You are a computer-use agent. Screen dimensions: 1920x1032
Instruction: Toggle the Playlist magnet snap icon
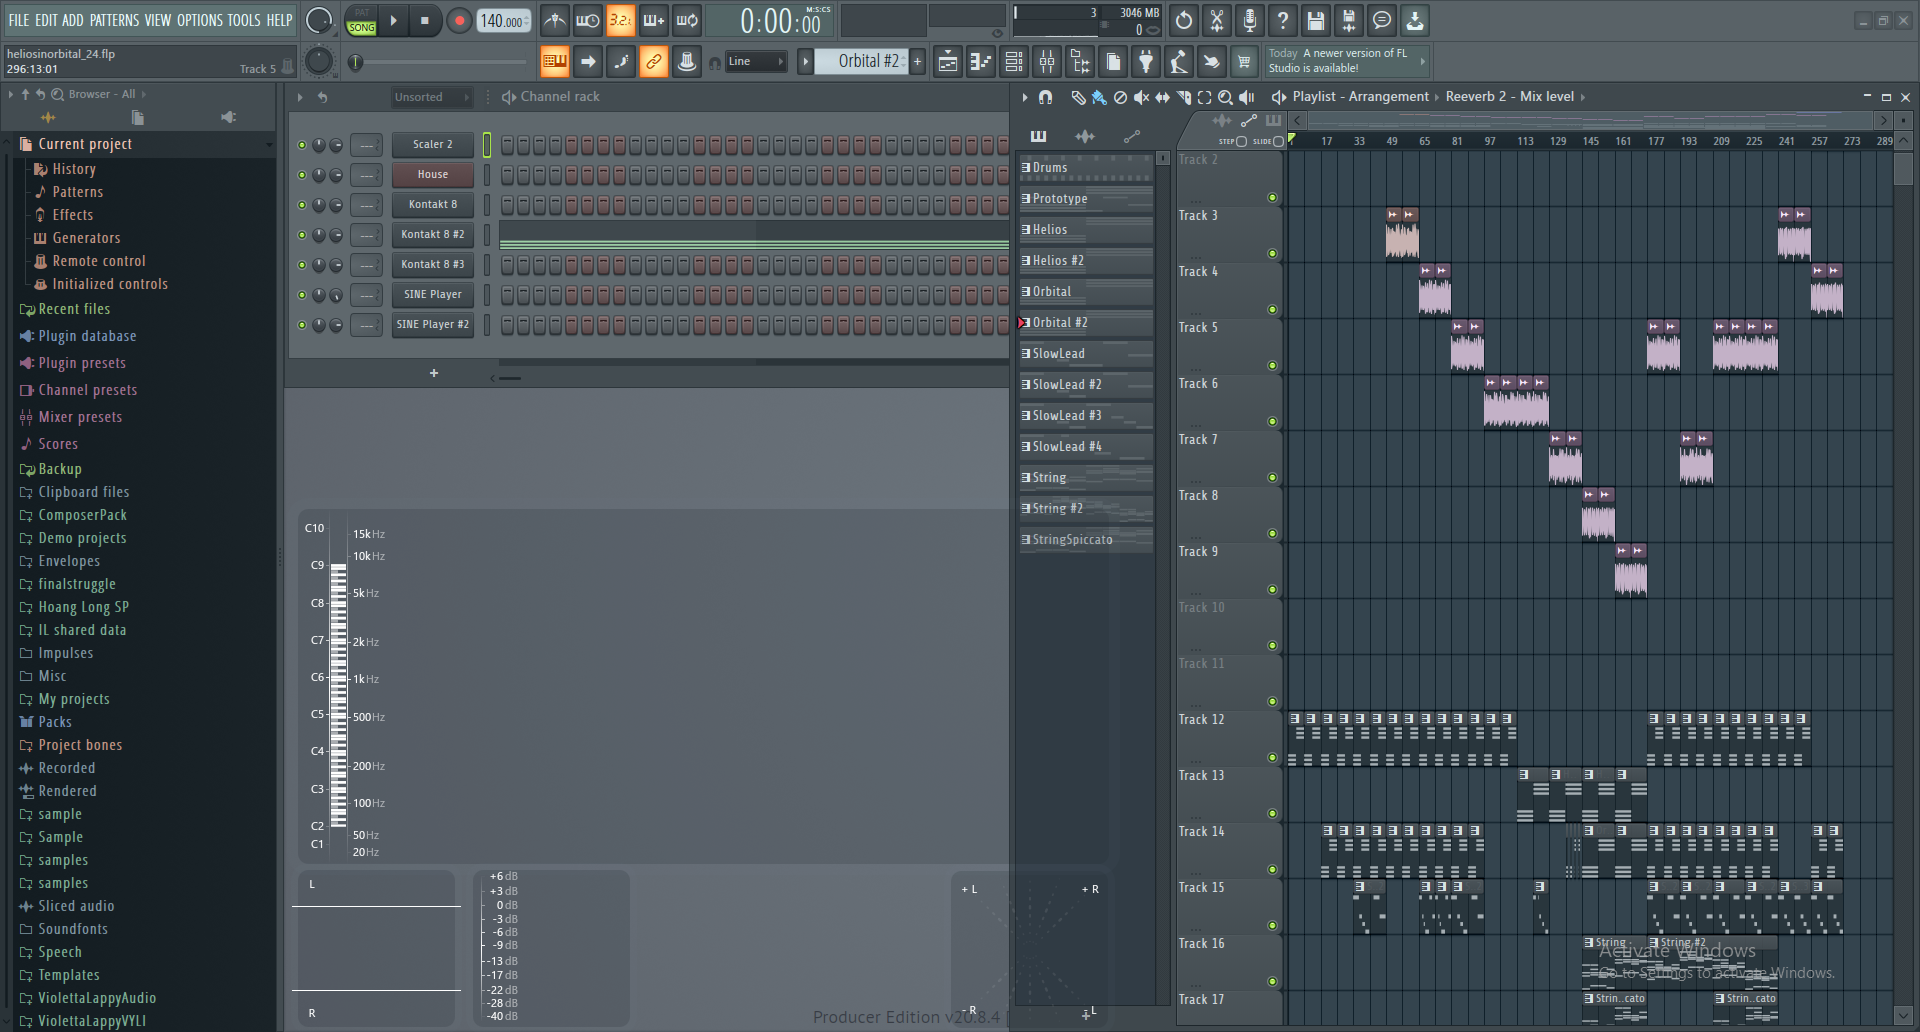coord(1045,97)
